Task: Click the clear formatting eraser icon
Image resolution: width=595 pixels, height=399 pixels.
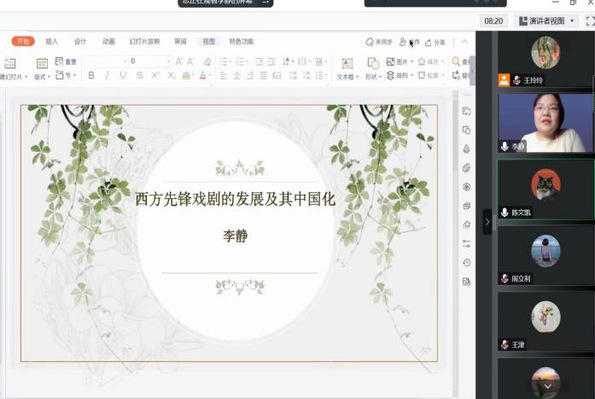Action: point(207,61)
